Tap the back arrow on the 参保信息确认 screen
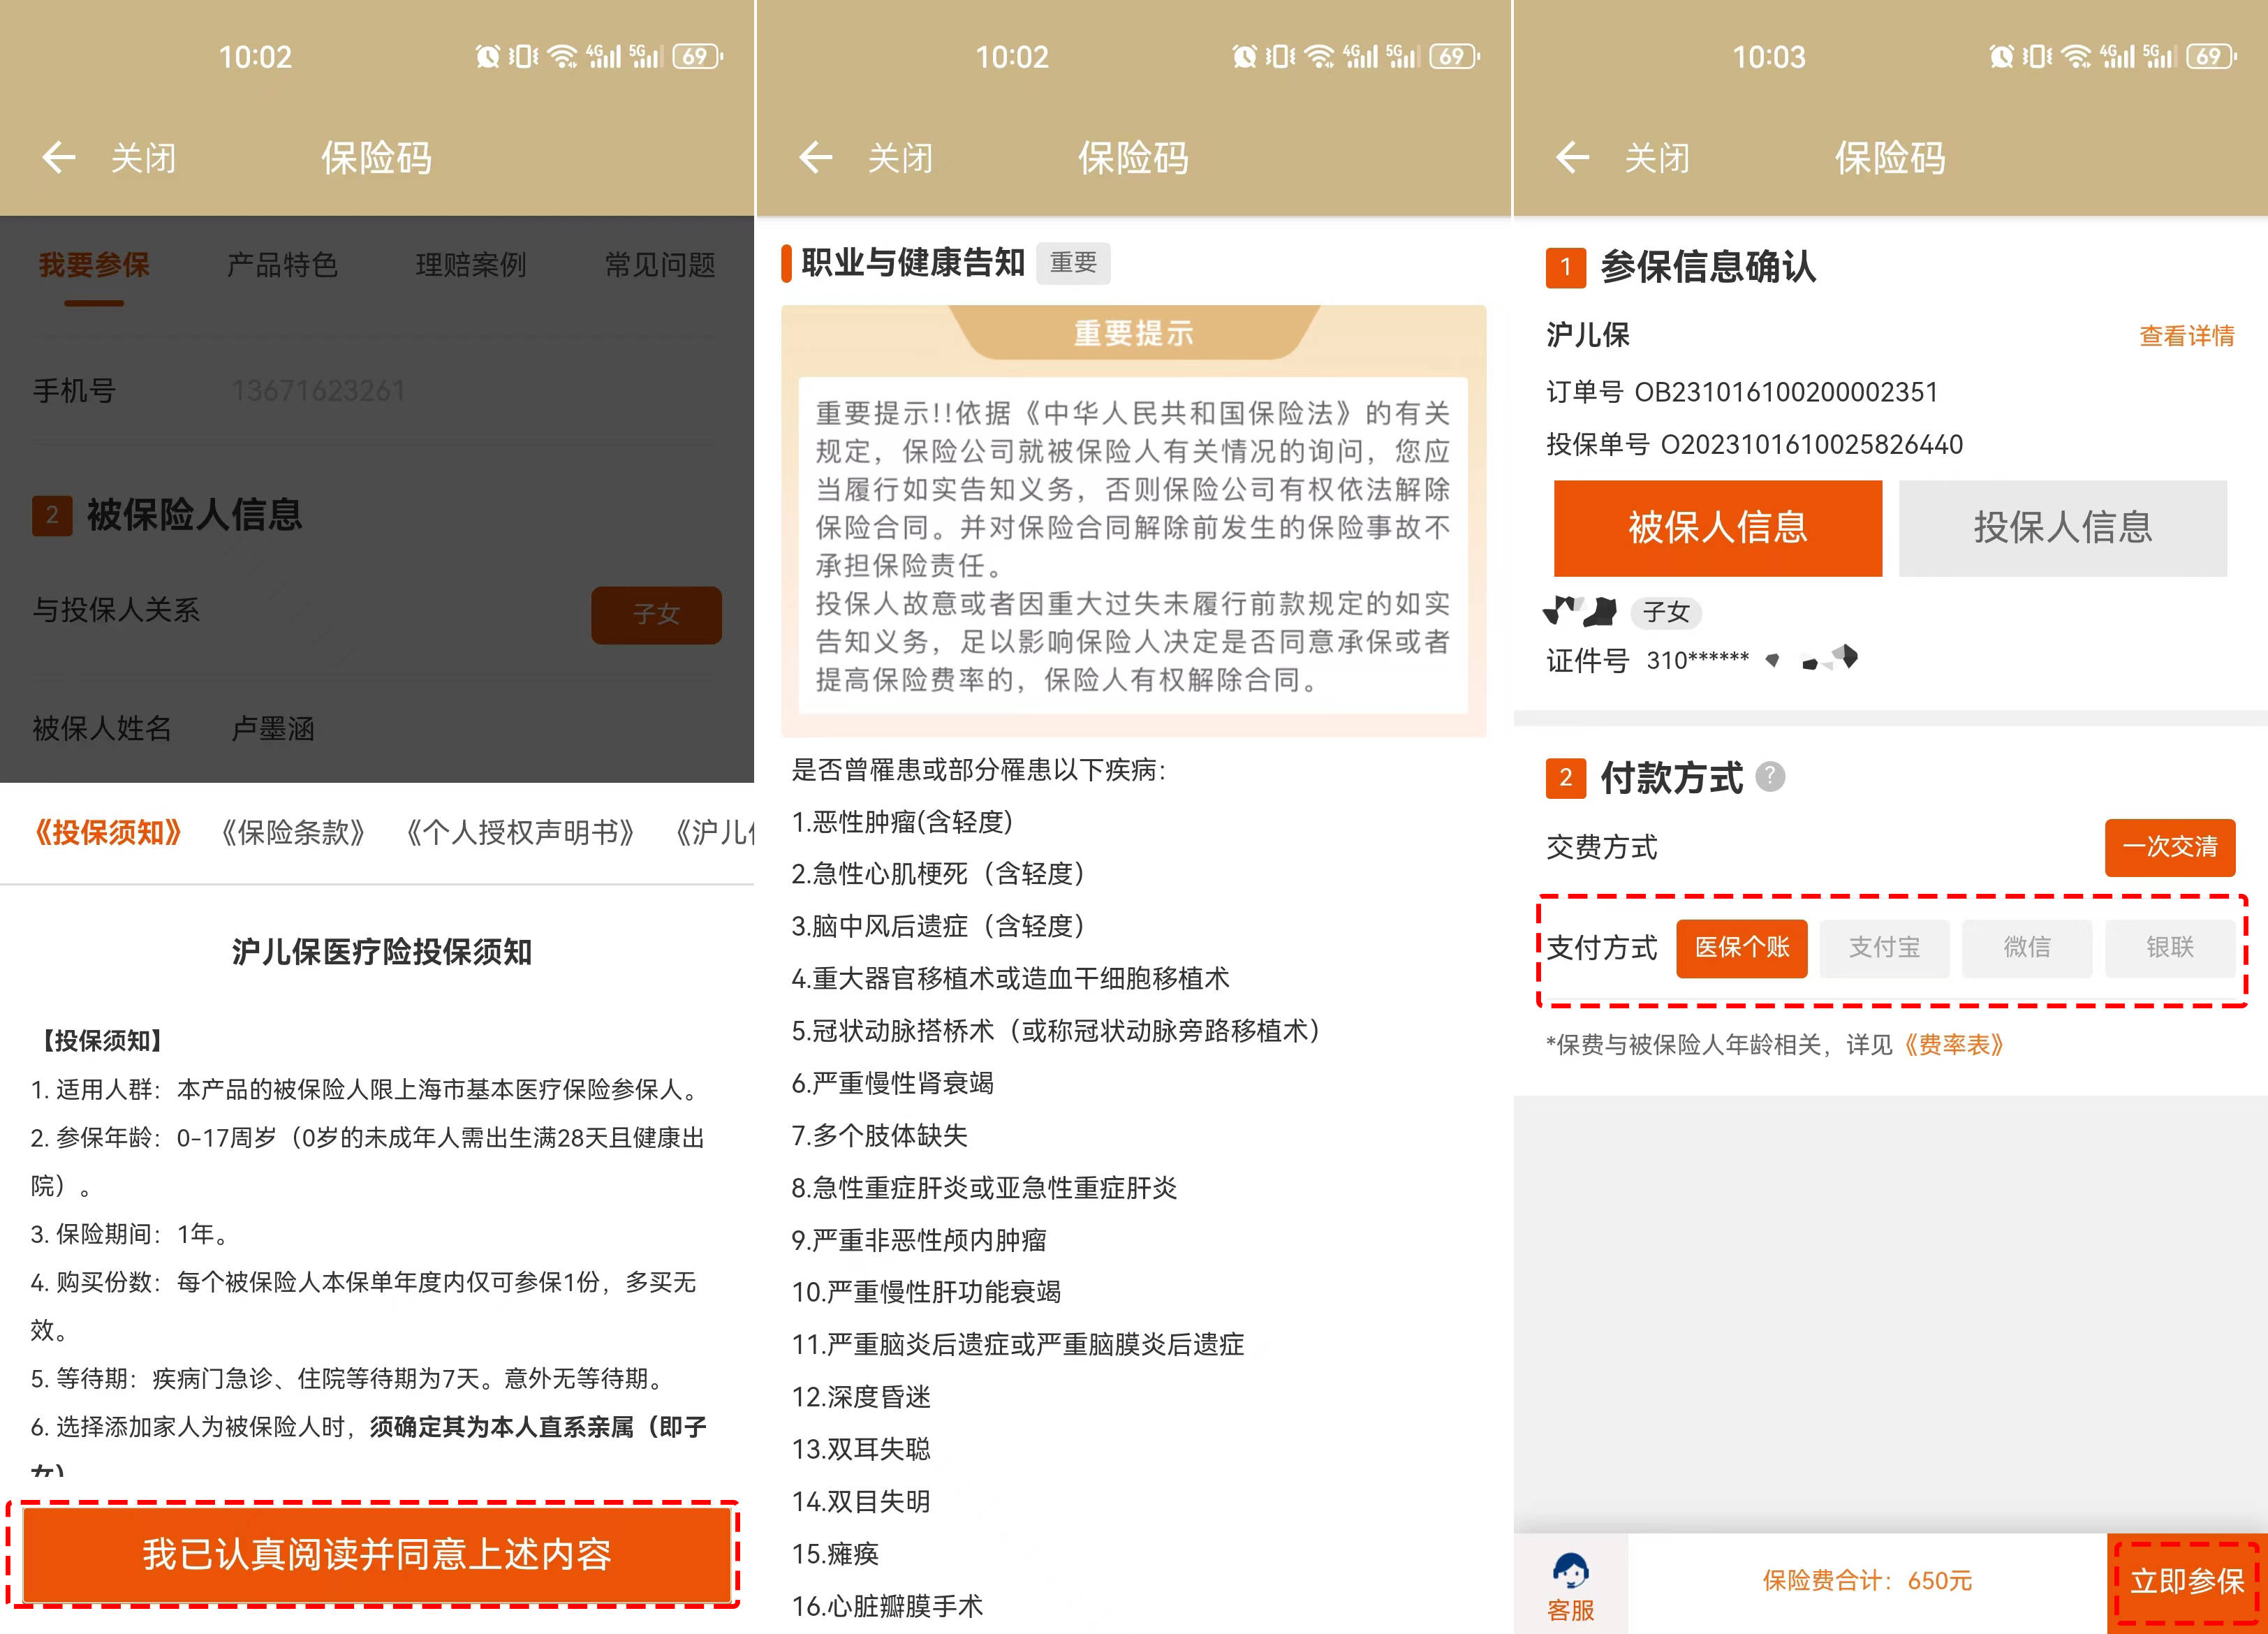The height and width of the screenshot is (1634, 2268). tap(1573, 157)
